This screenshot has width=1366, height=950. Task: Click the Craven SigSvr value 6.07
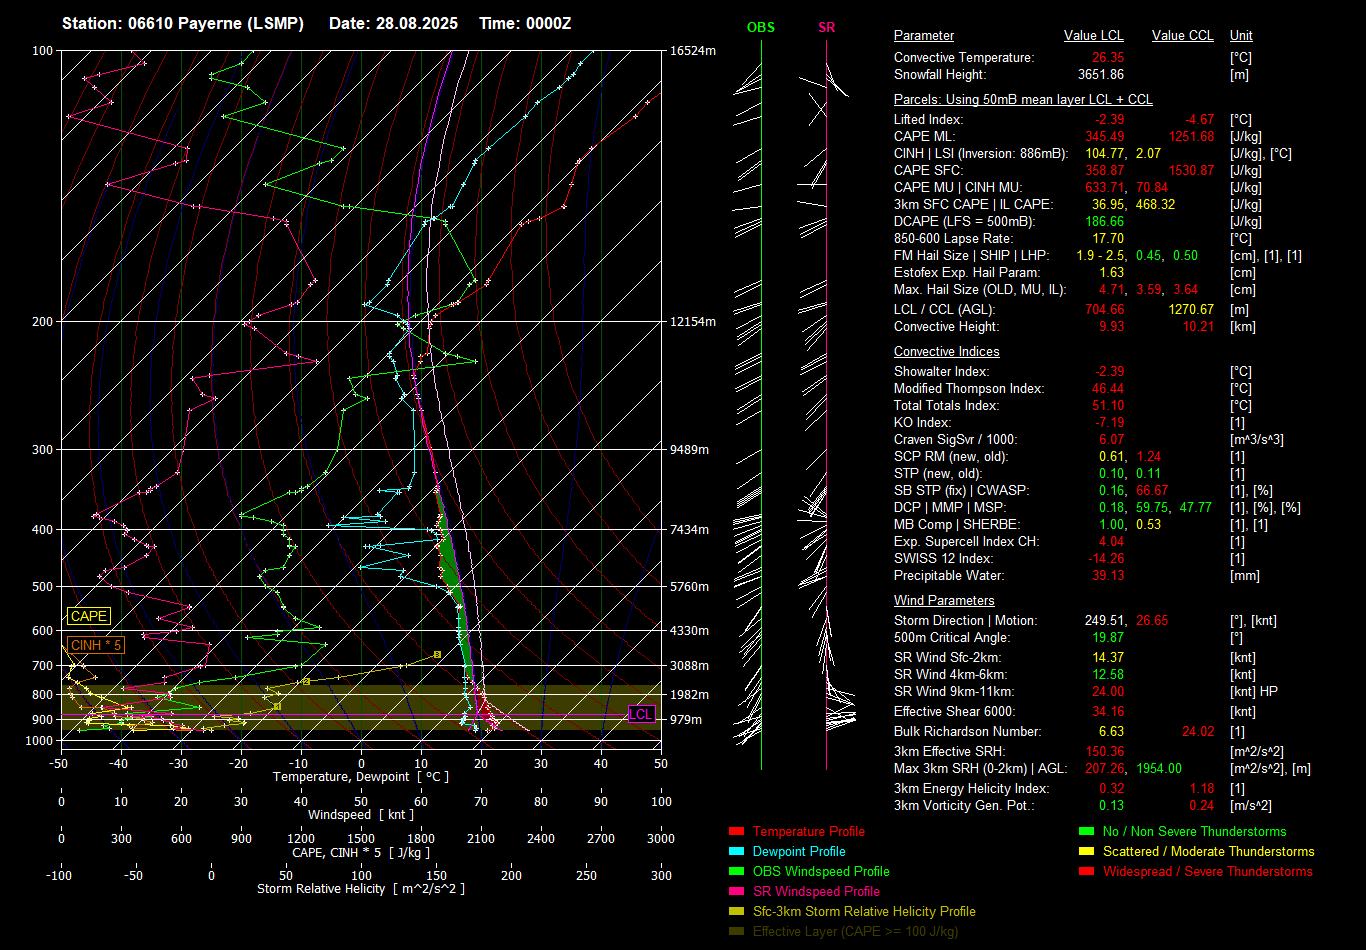pos(1112,440)
